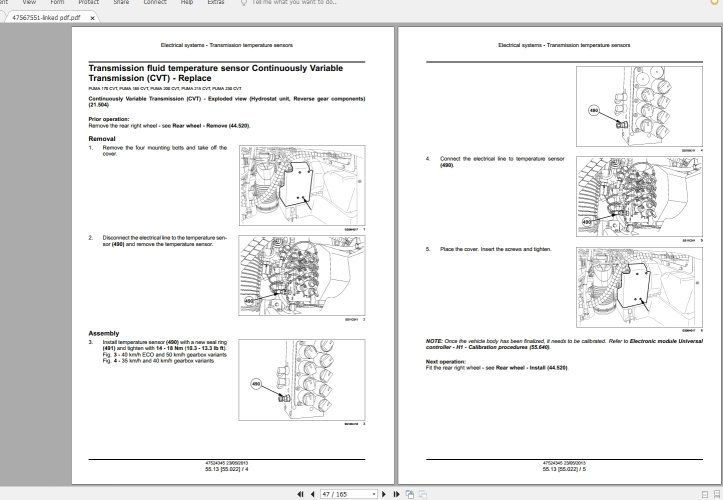Click the figure beside step 5 Place the cover
The width and height of the screenshot is (723, 500).
639,287
